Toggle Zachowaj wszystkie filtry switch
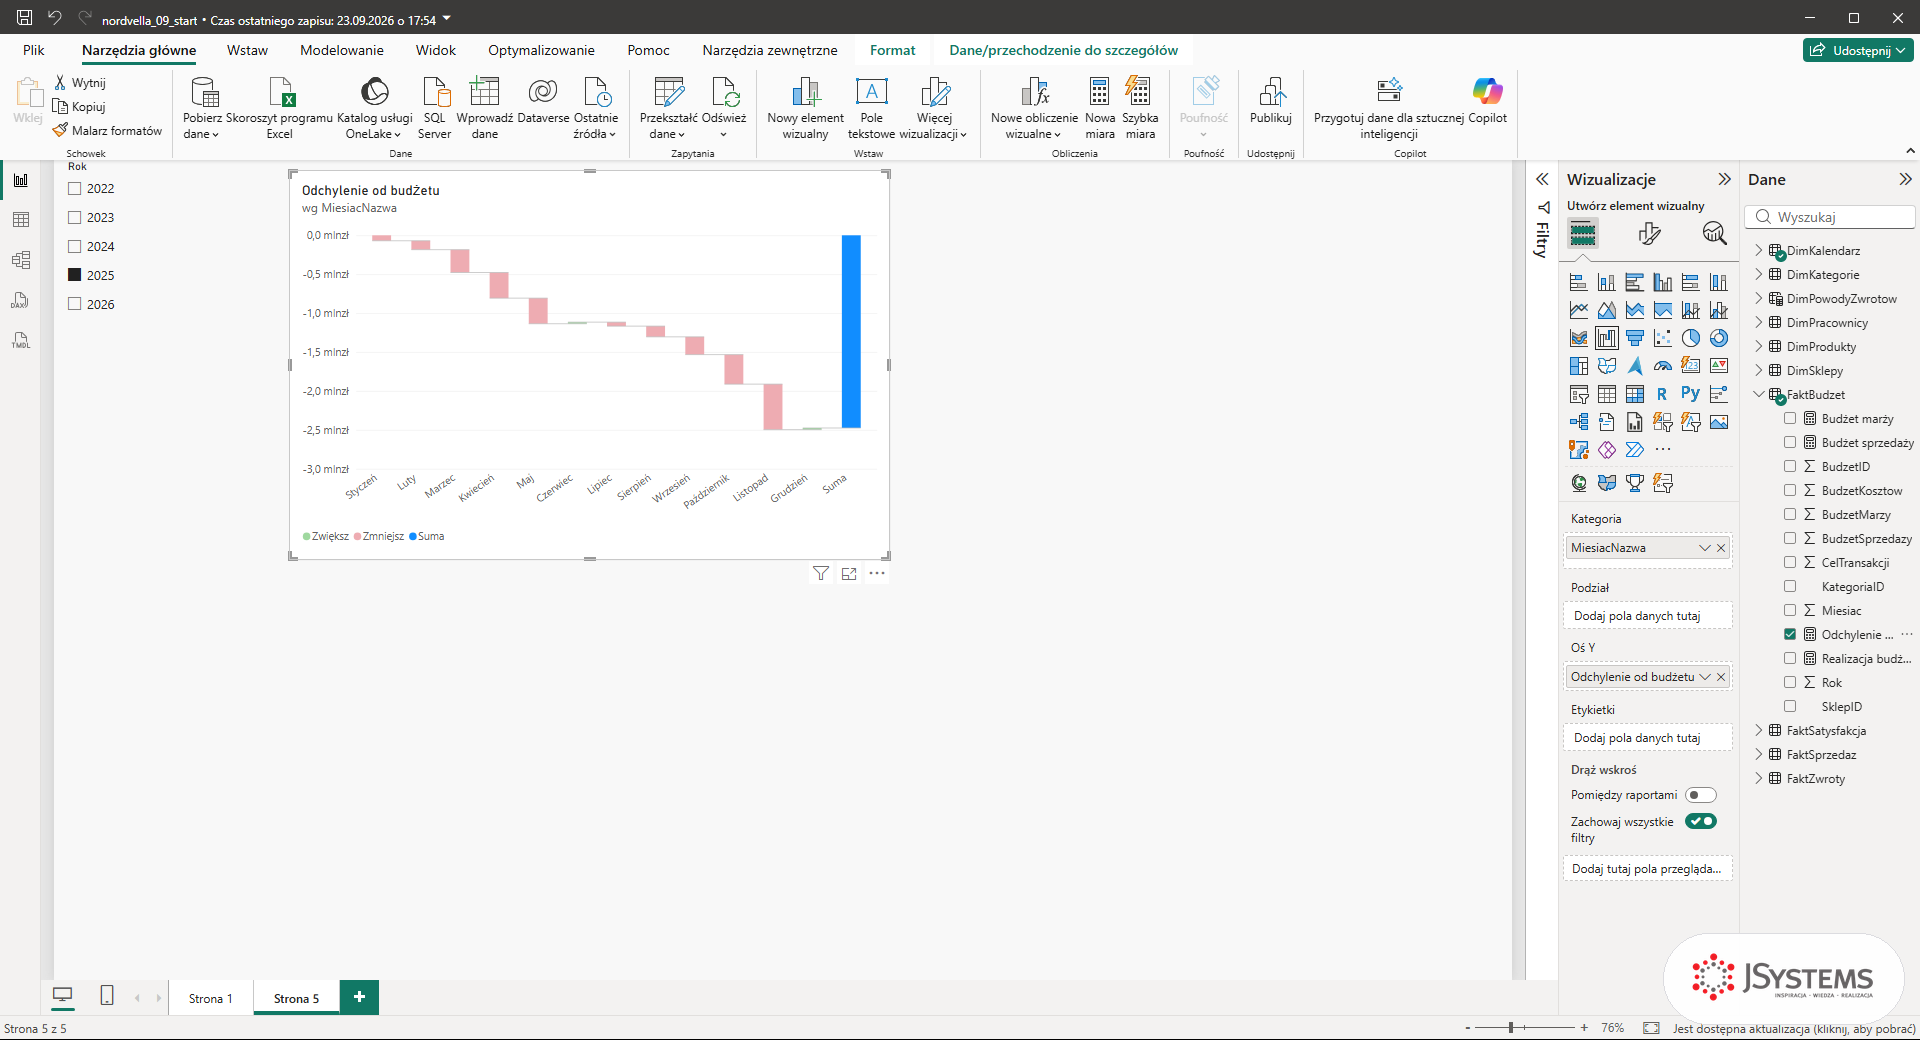This screenshot has width=1920, height=1040. tap(1700, 821)
